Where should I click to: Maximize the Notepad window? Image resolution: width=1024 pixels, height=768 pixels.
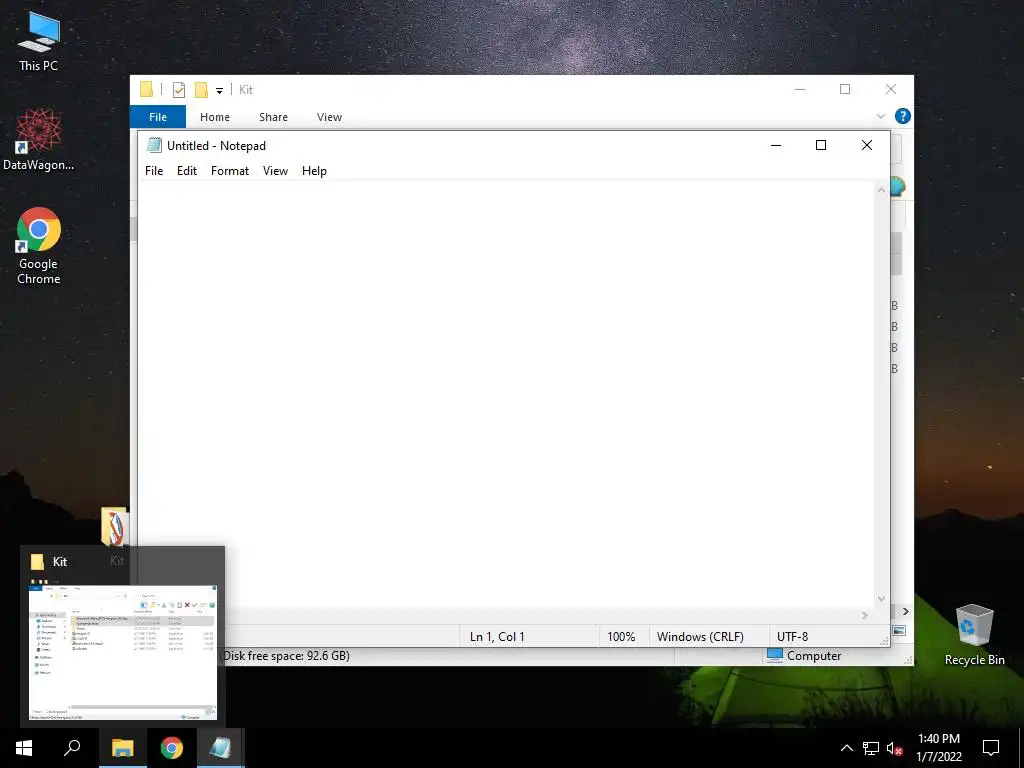click(x=821, y=145)
